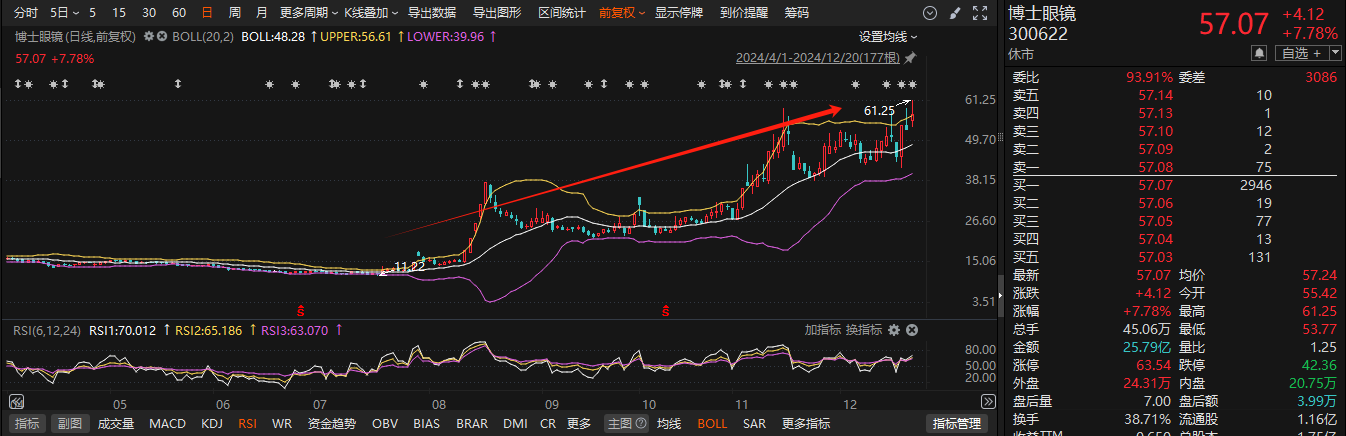The height and width of the screenshot is (436, 1346).
Task: Open BOLL indicator settings gear
Action: pyautogui.click(x=149, y=36)
